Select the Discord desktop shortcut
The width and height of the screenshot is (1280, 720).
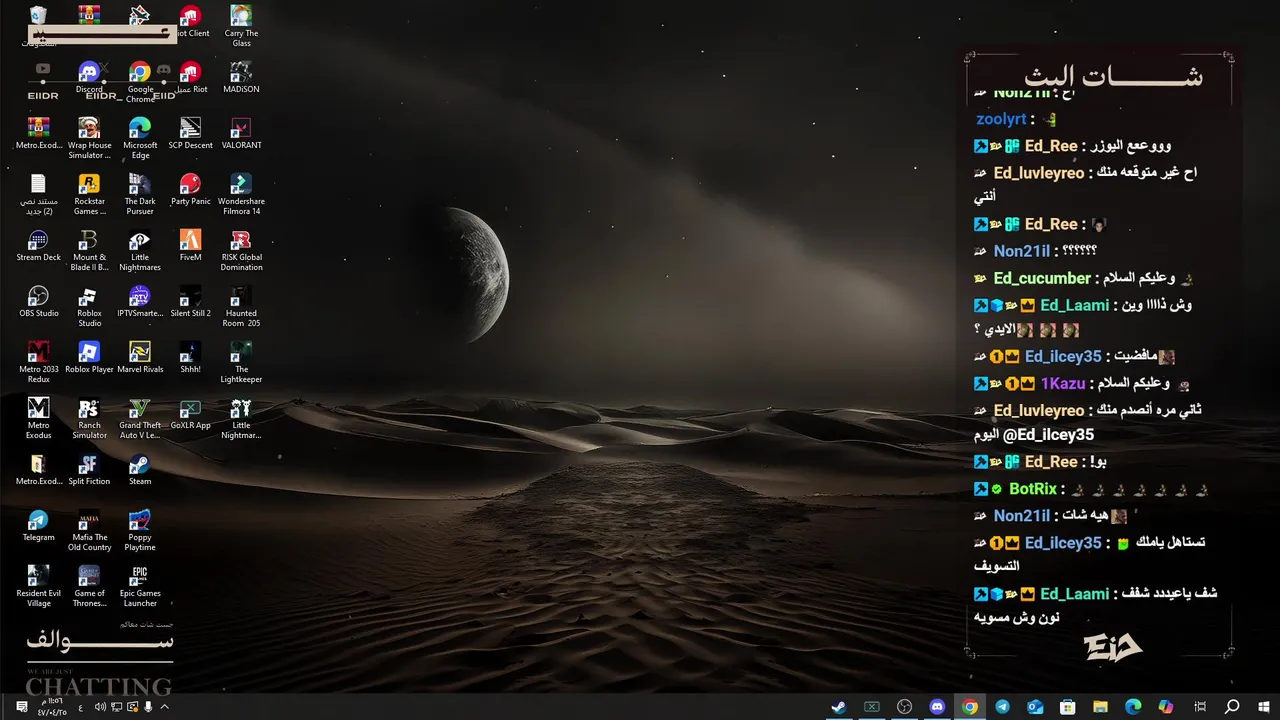coord(89,78)
